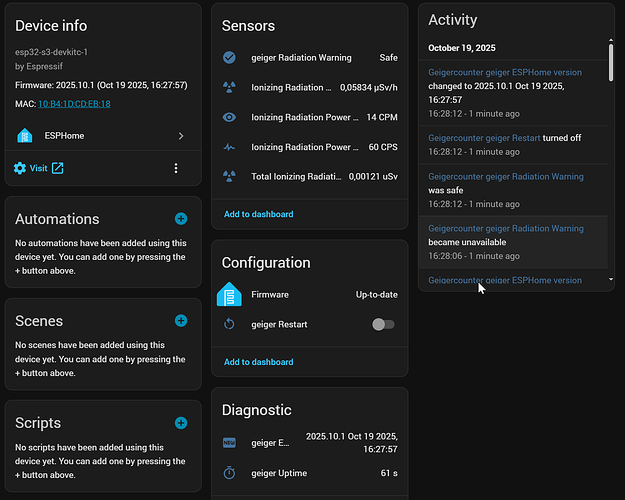Add a new scene with plus icon
The image size is (625, 500).
pos(181,321)
